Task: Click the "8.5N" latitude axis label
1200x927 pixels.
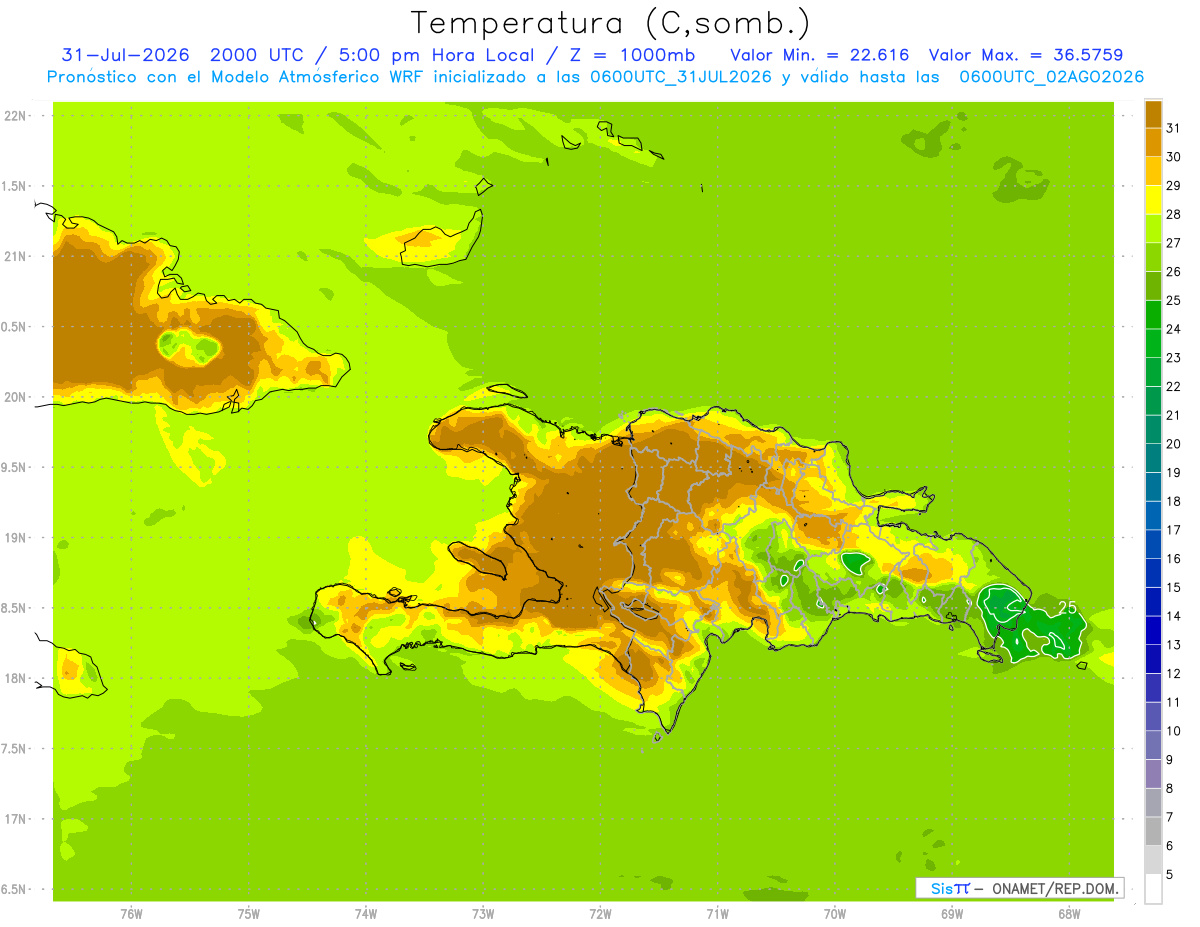Action: [x=15, y=608]
